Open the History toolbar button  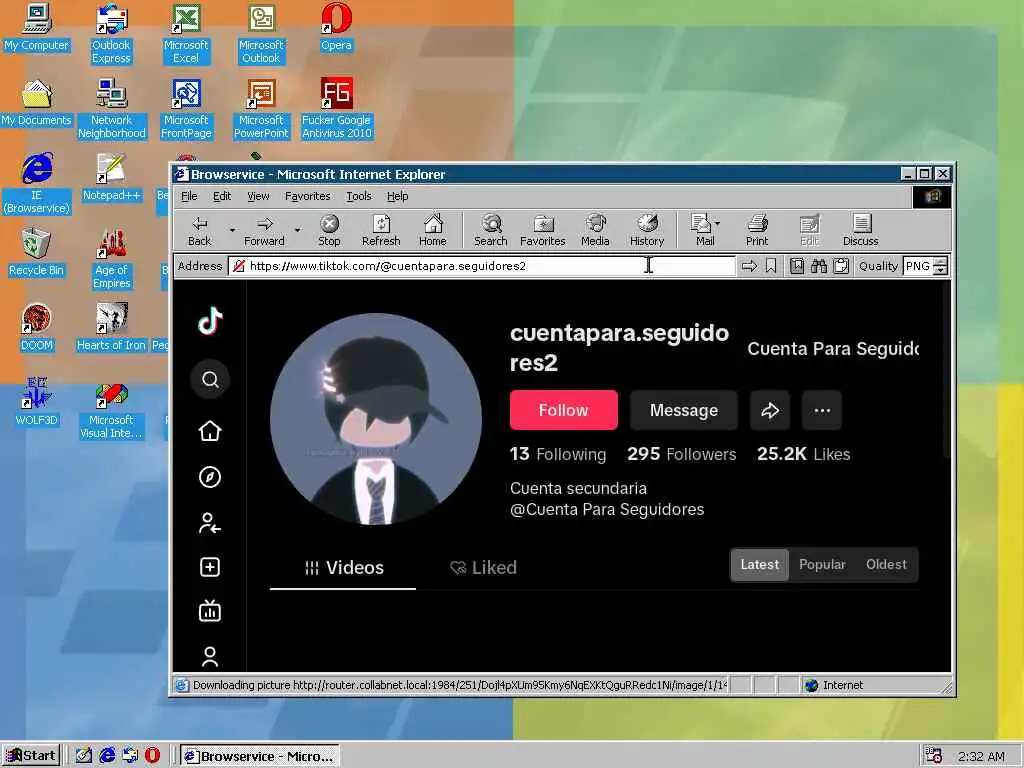tap(647, 231)
